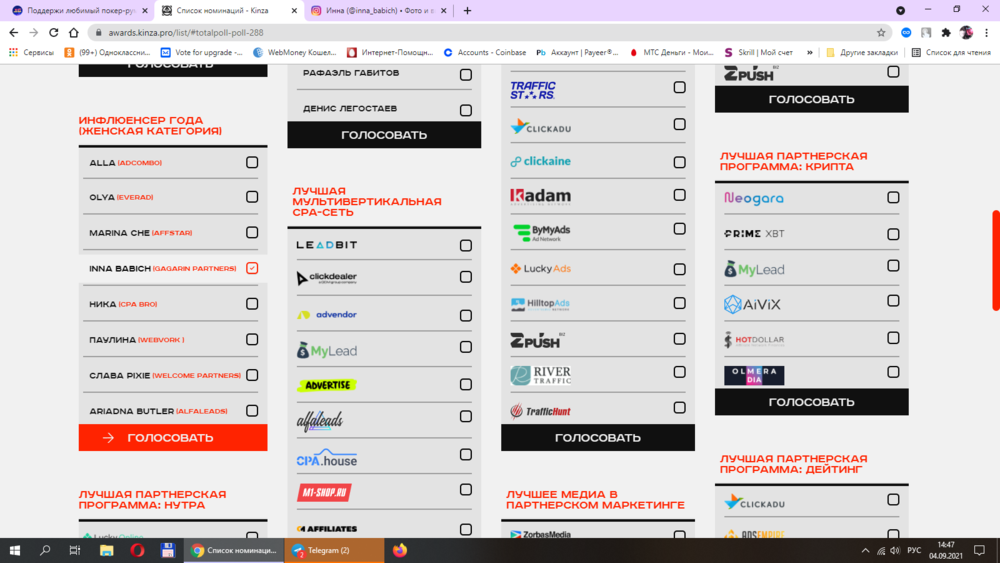Open the browser home page icon

[x=74, y=33]
